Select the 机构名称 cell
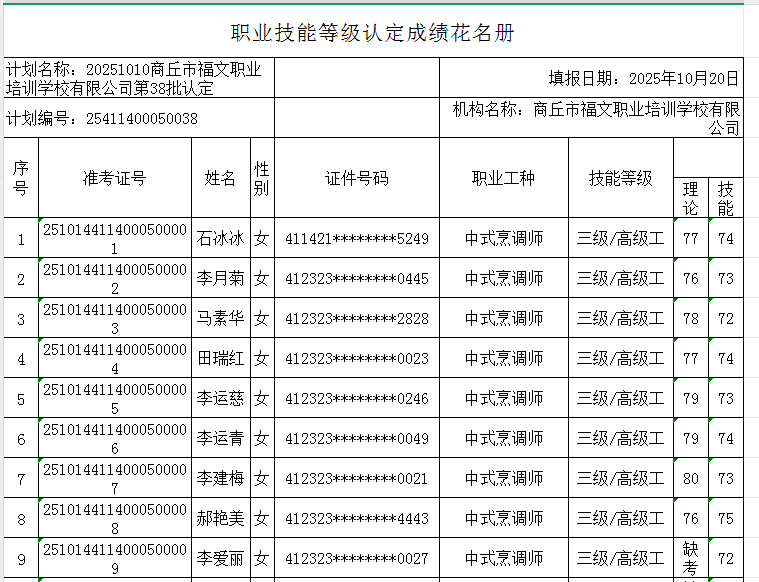The image size is (759, 582). (592, 118)
